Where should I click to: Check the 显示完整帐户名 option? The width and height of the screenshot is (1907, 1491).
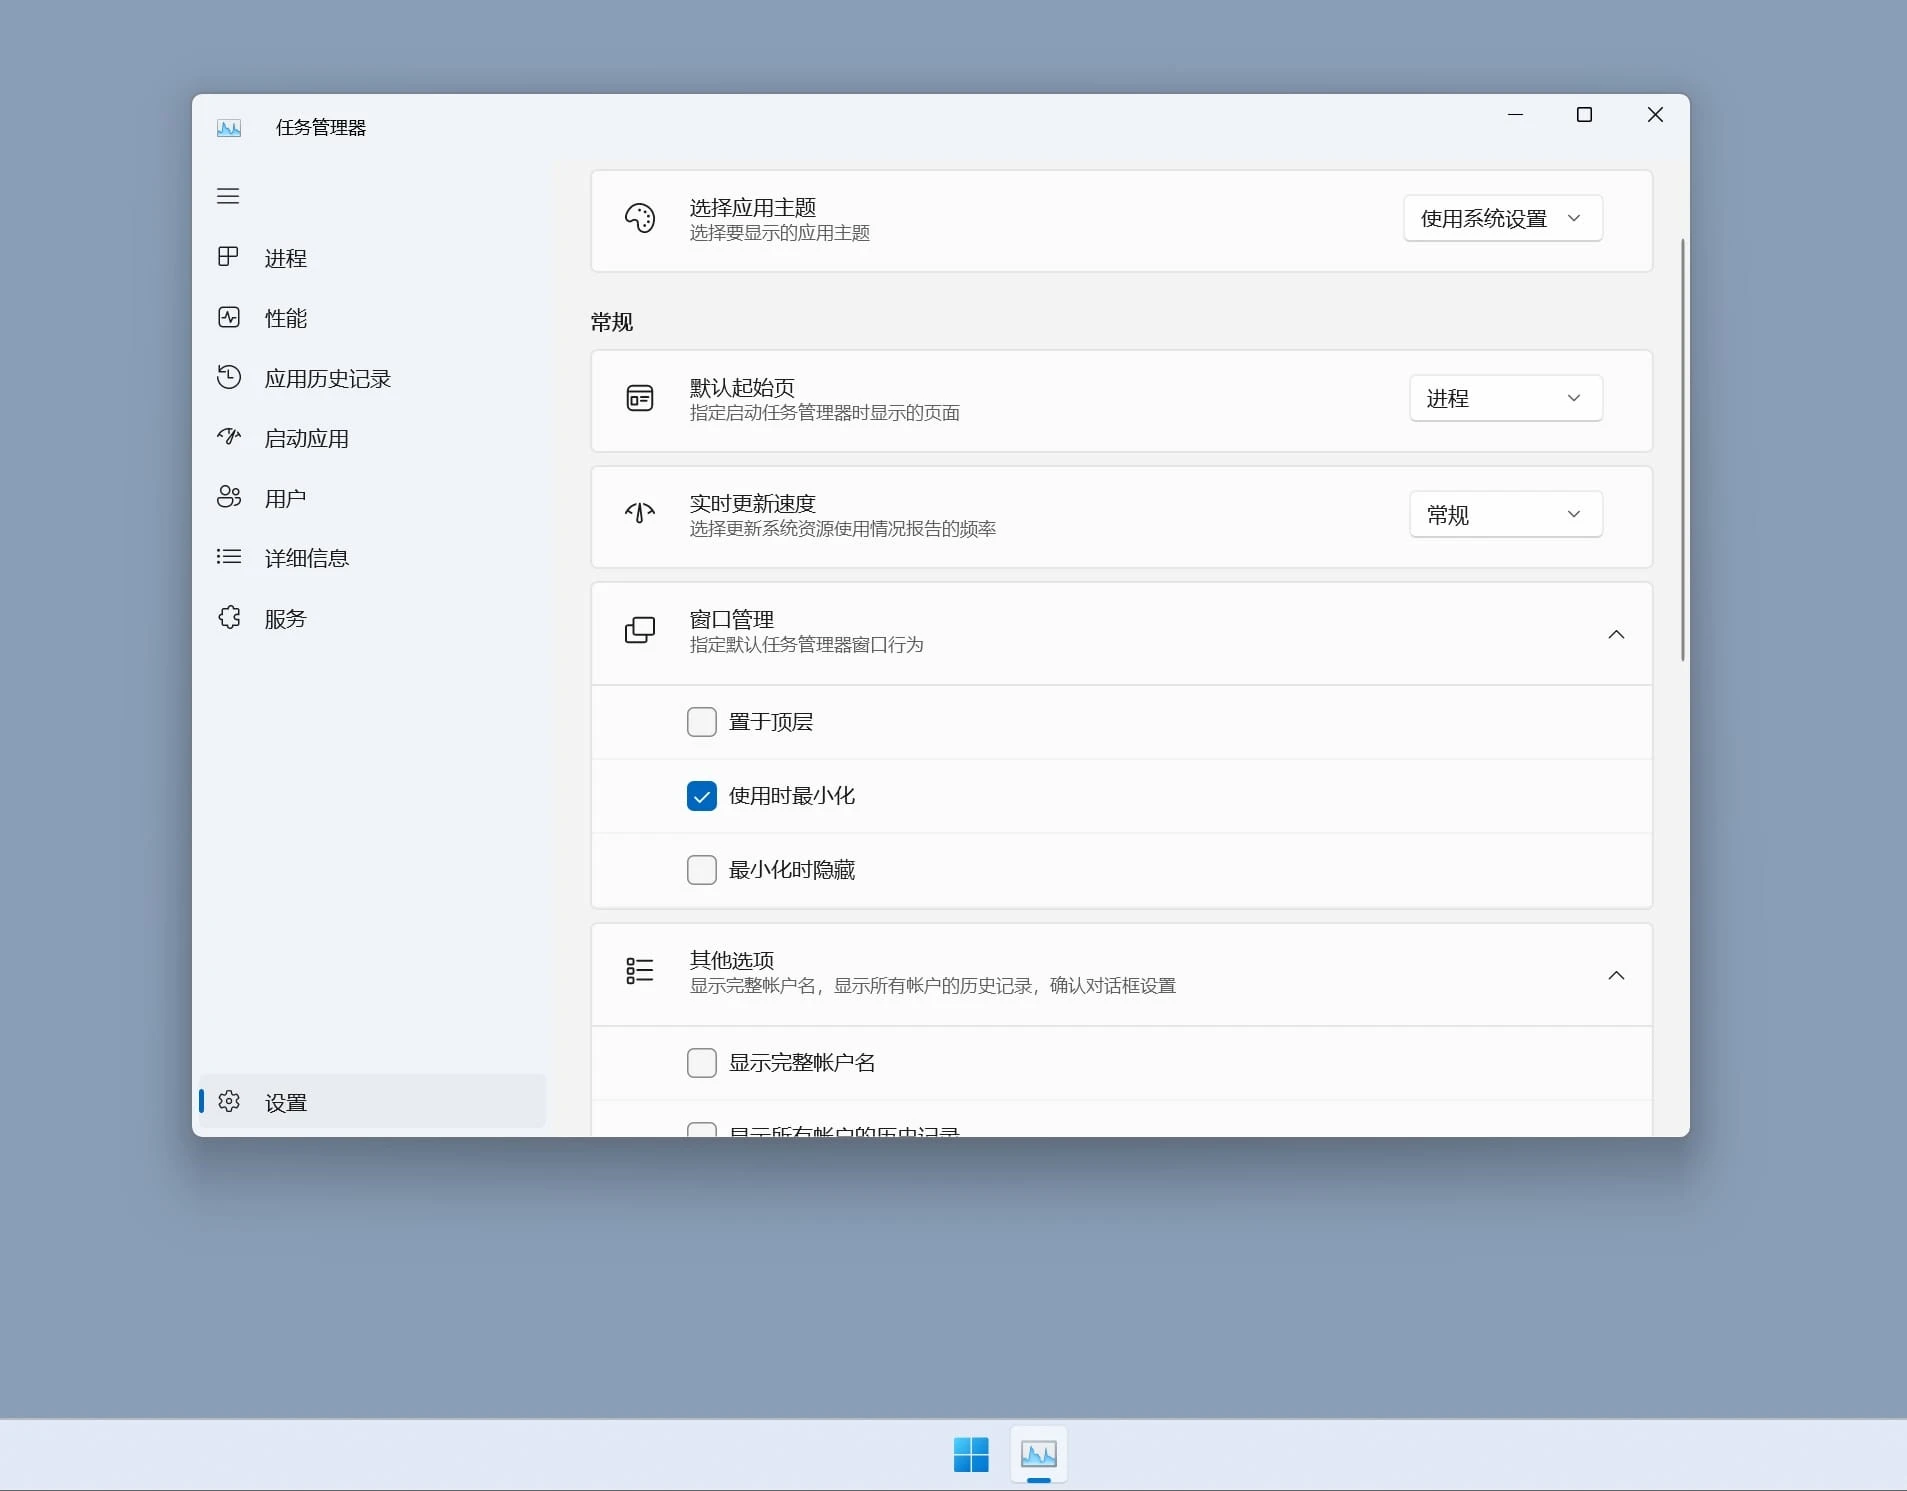(701, 1062)
